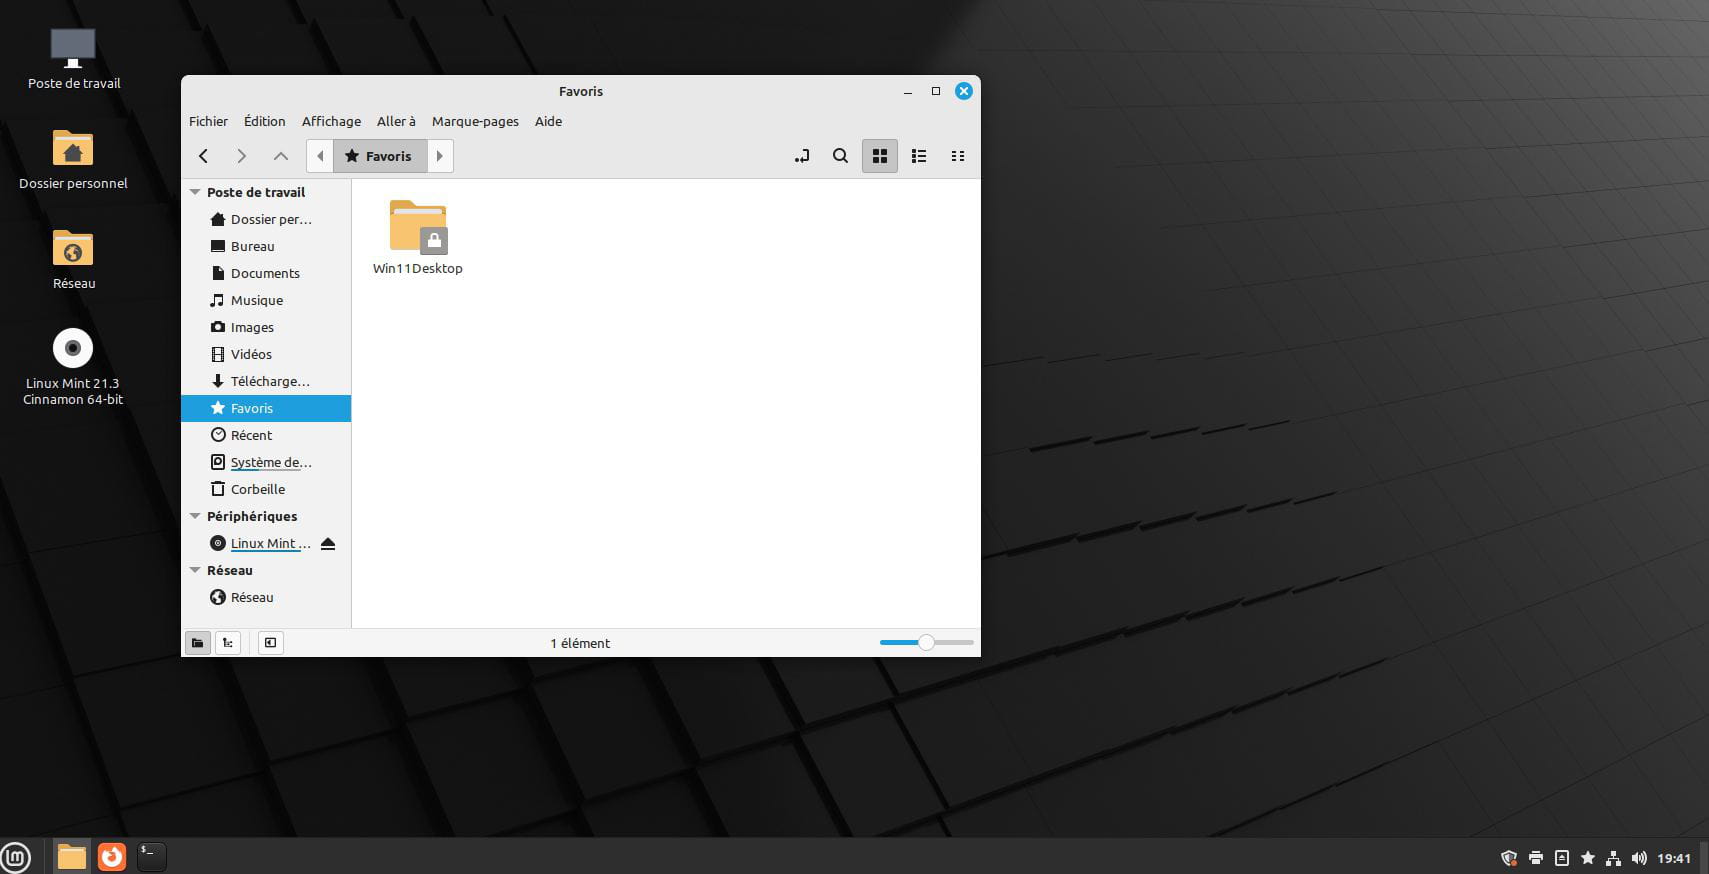The height and width of the screenshot is (874, 1709).
Task: Collapse the Périphériques sidebar section
Action: (195, 516)
